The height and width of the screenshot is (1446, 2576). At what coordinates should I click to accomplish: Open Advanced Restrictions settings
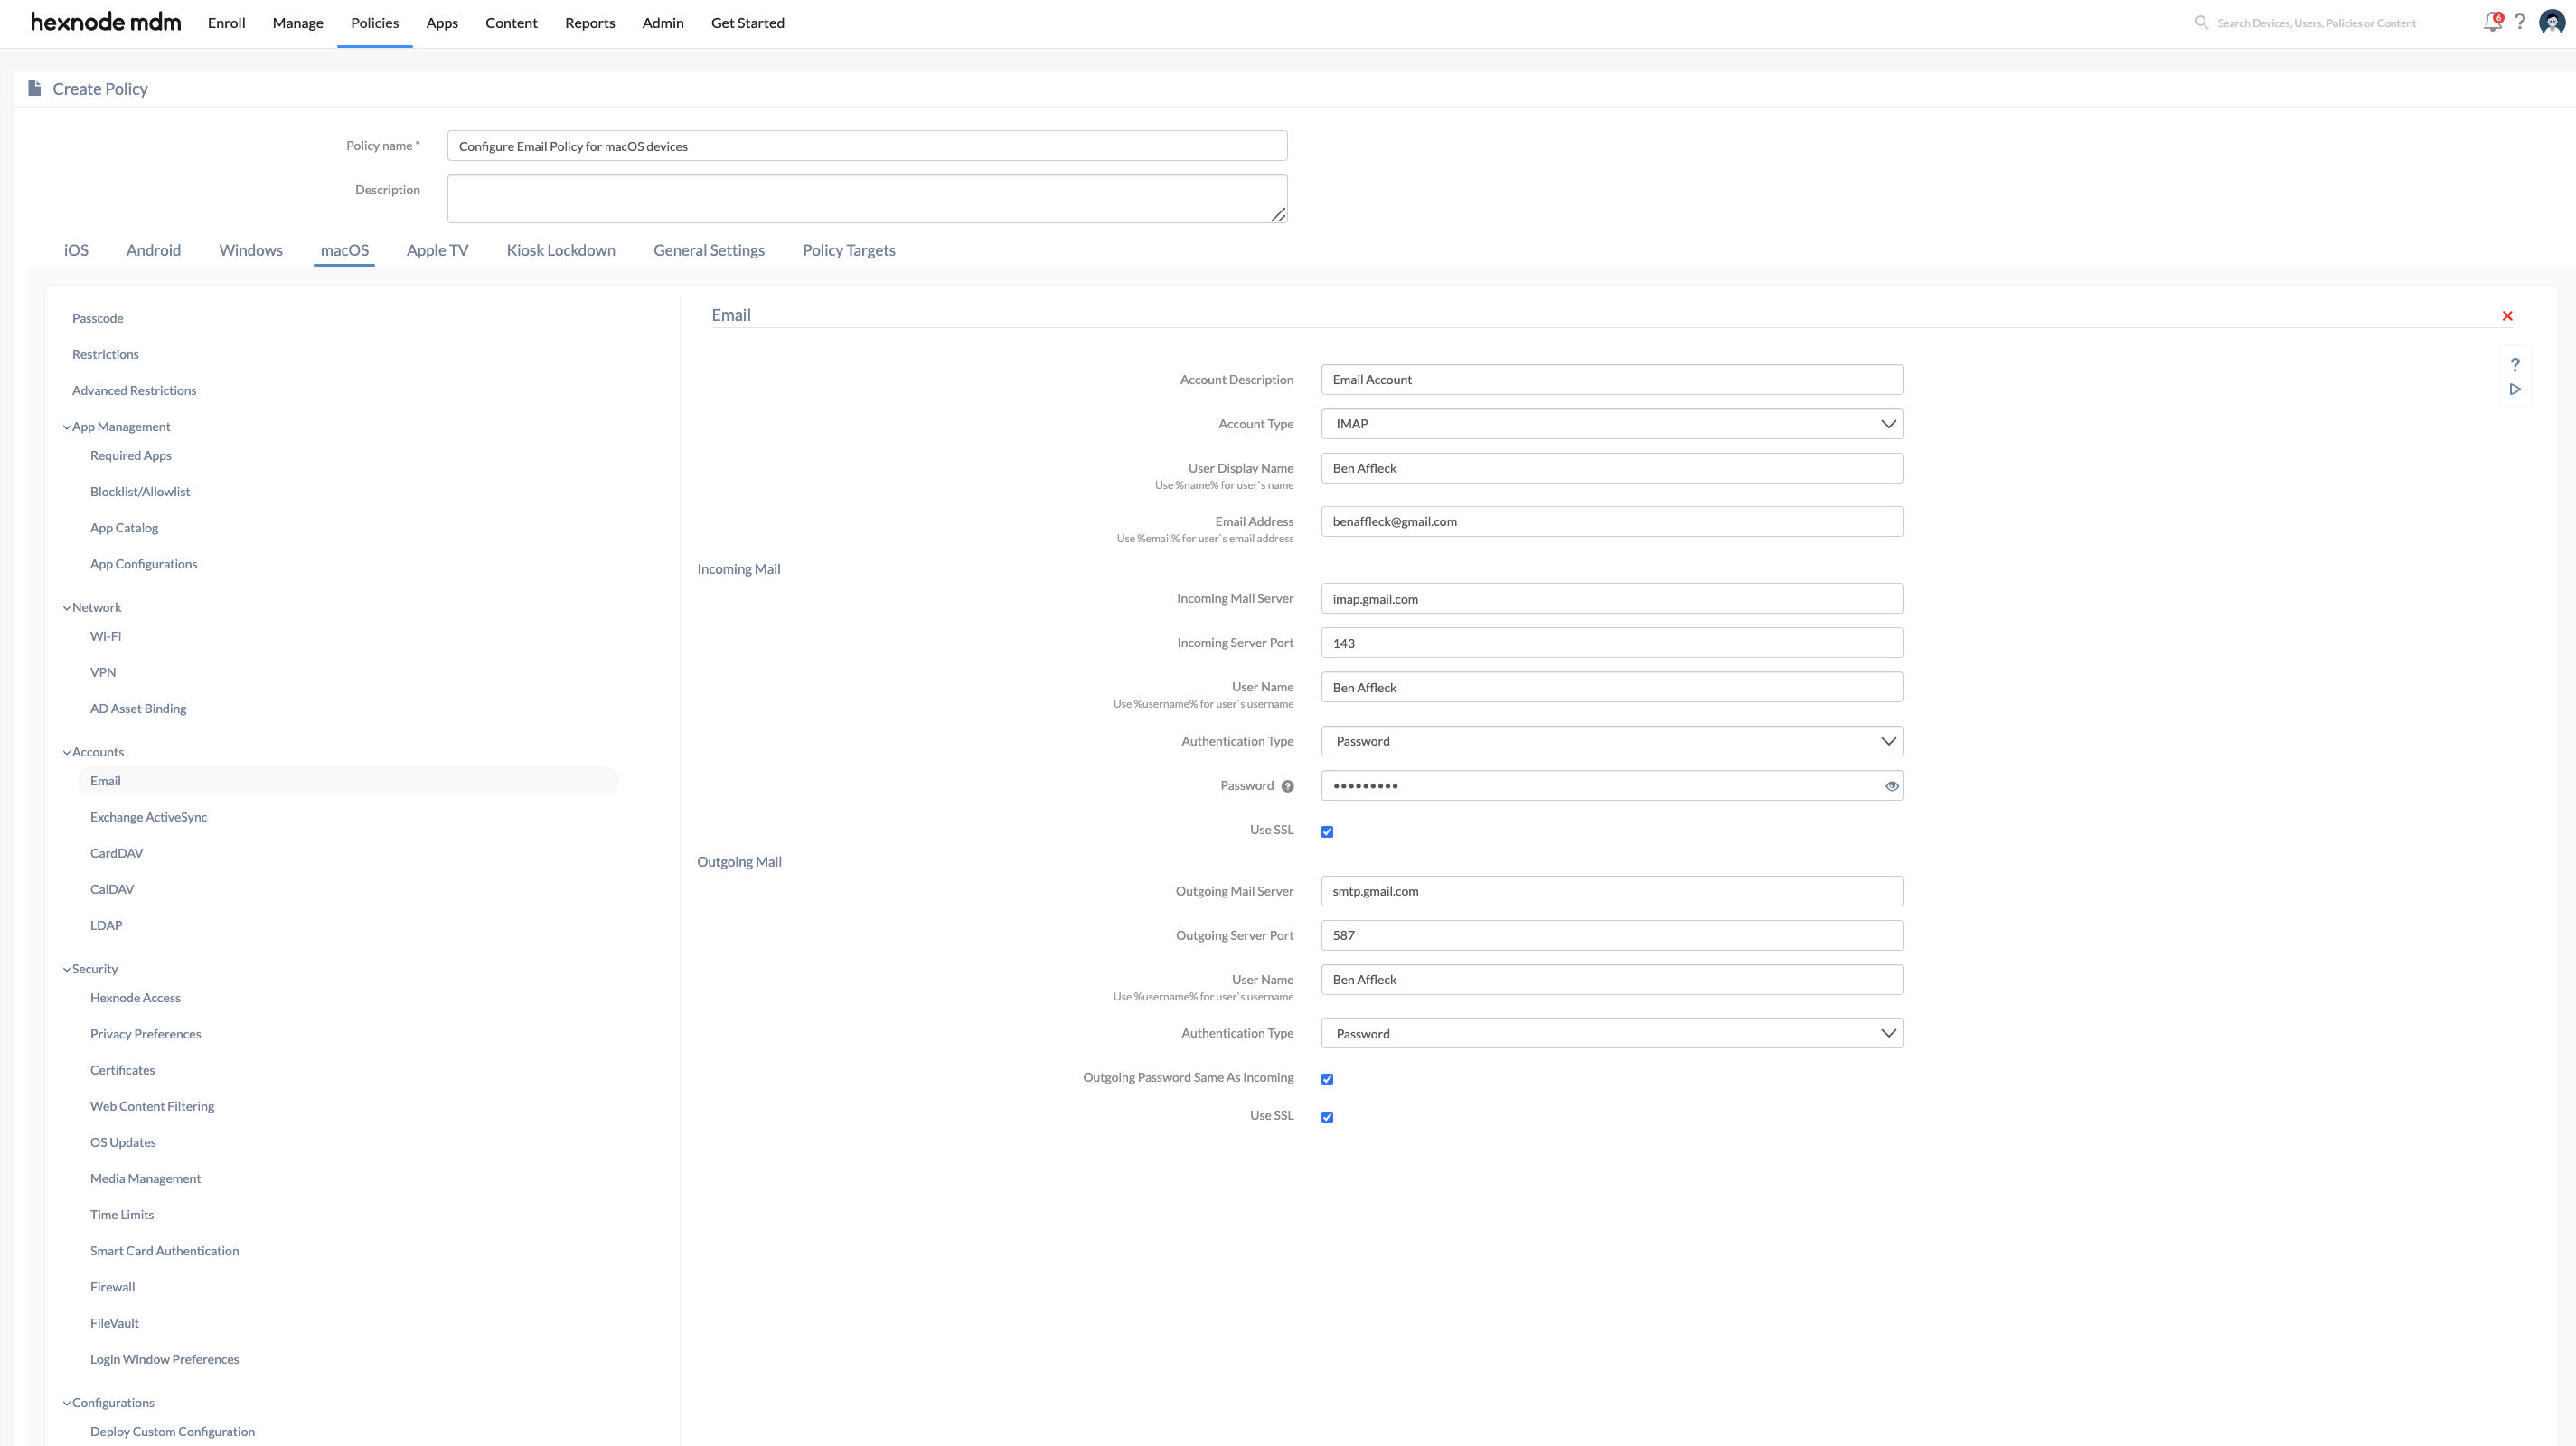[x=134, y=390]
